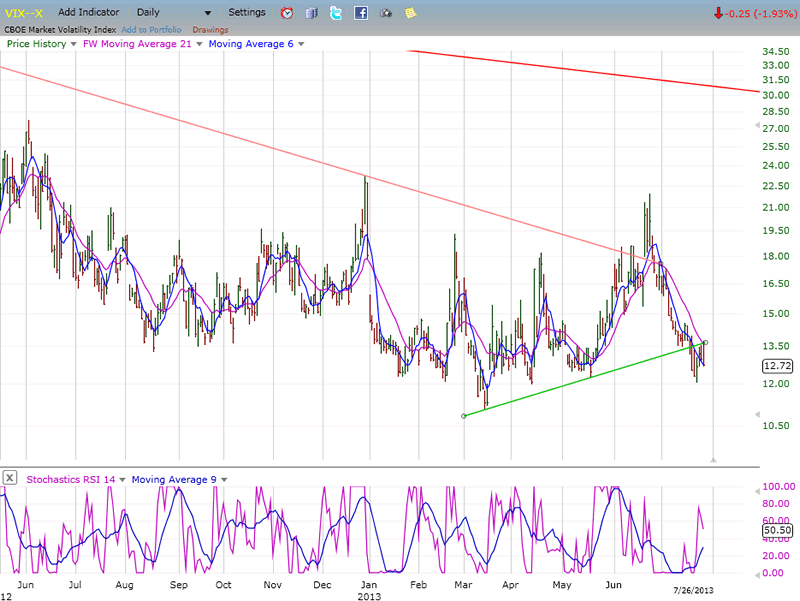The image size is (800, 601).
Task: Click the Add to Portfolio link
Action: pyautogui.click(x=151, y=30)
